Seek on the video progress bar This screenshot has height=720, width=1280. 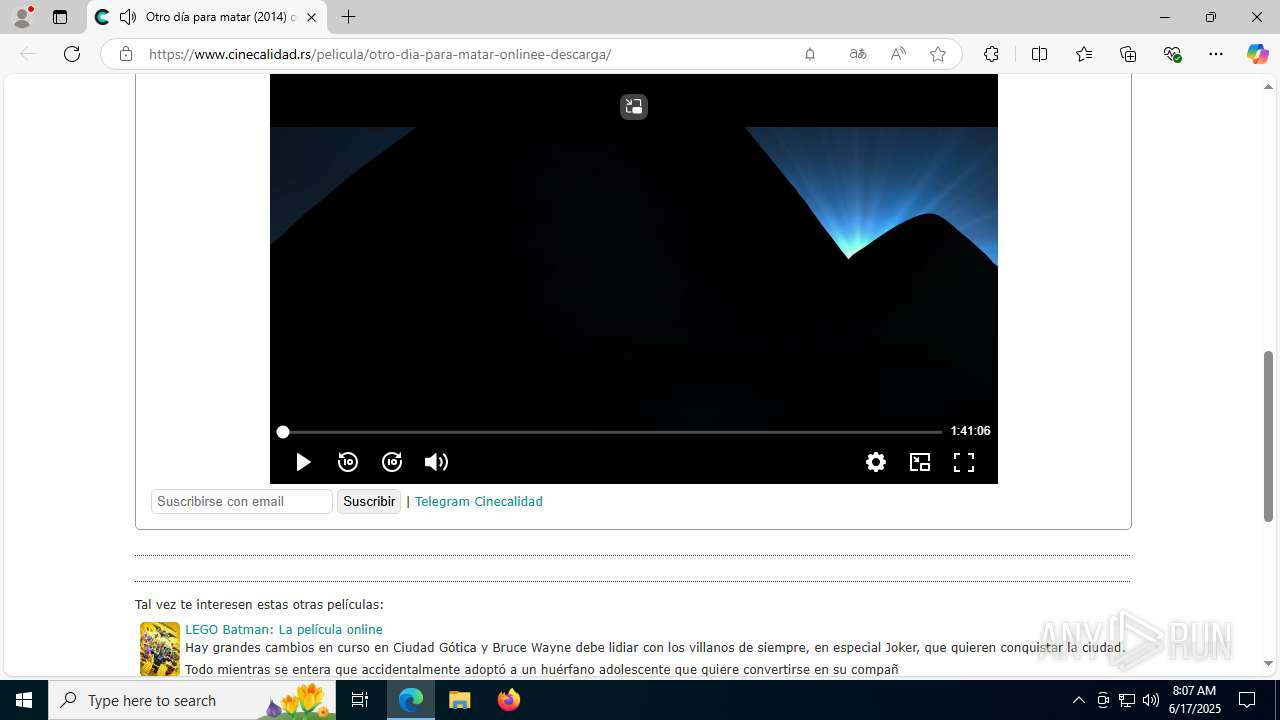click(610, 432)
